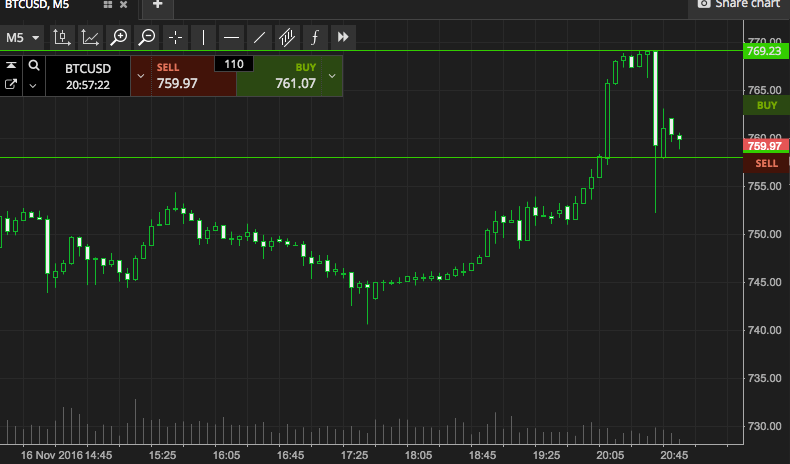The height and width of the screenshot is (464, 790).
Task: Expand the SELL order options chevron
Action: [x=140, y=76]
